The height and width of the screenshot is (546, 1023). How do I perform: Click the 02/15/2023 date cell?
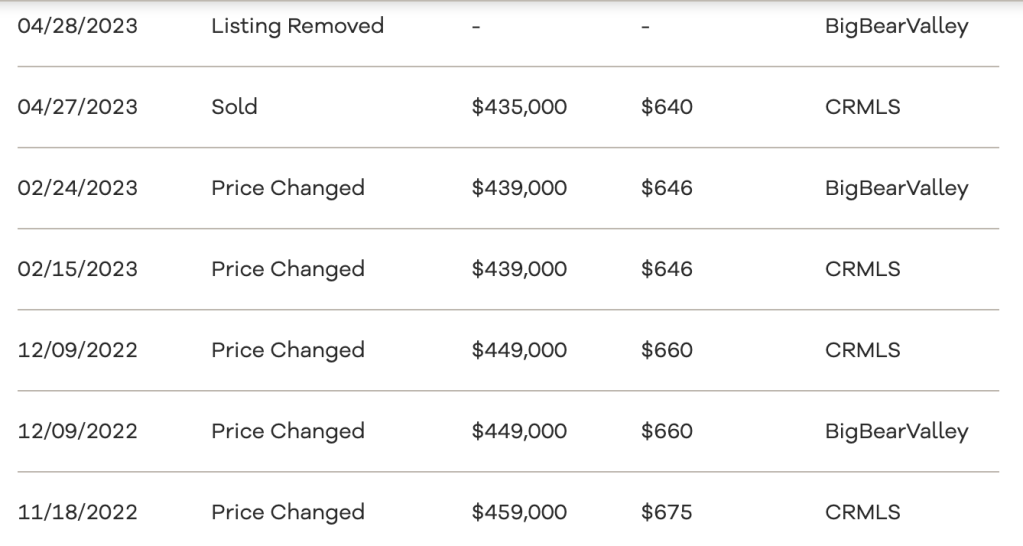point(78,269)
